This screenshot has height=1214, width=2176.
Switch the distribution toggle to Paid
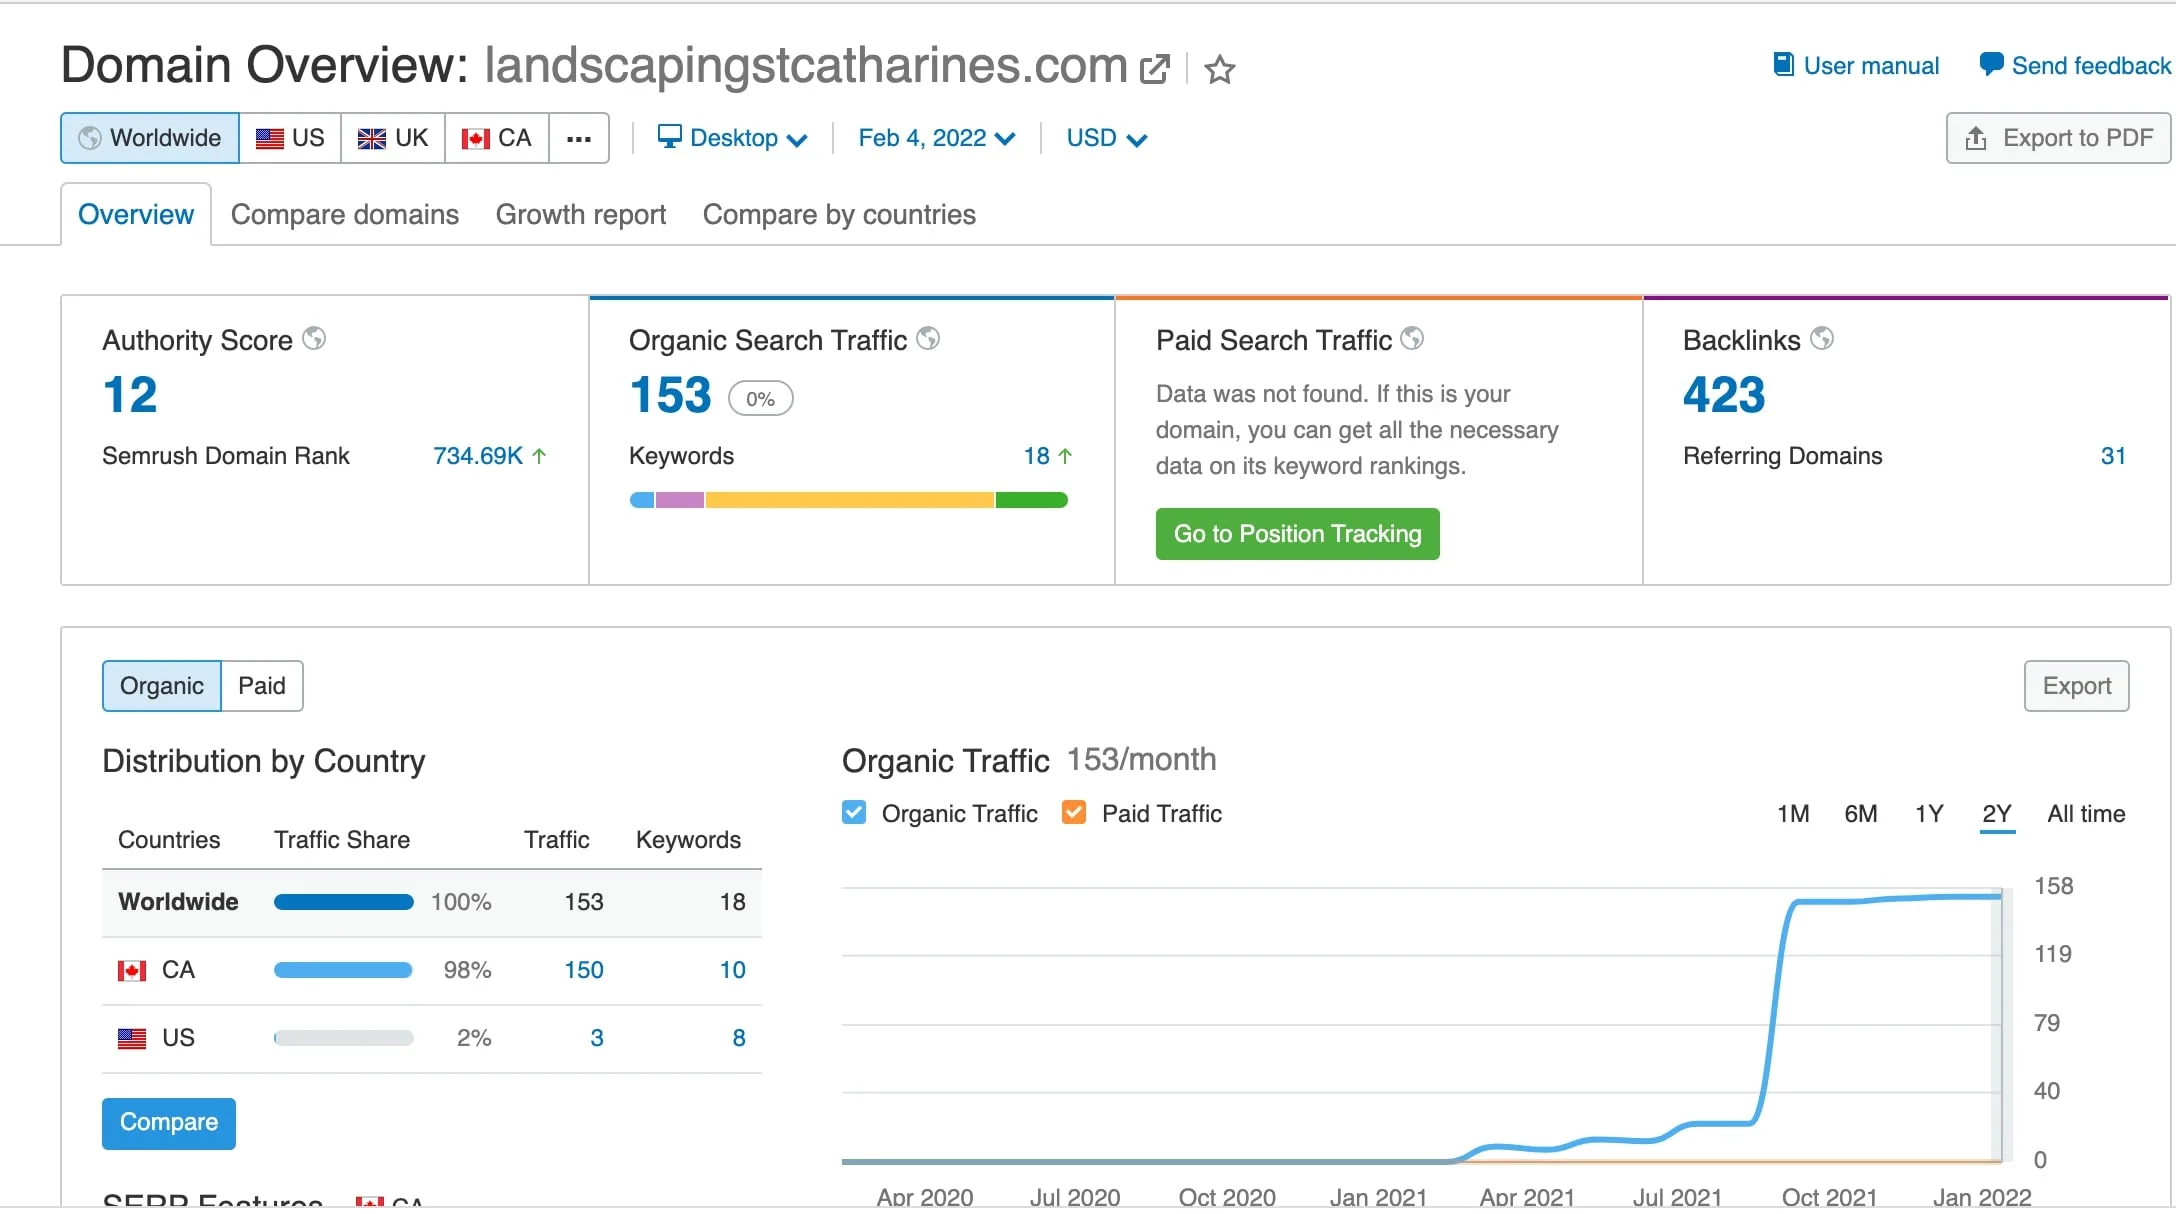point(261,686)
